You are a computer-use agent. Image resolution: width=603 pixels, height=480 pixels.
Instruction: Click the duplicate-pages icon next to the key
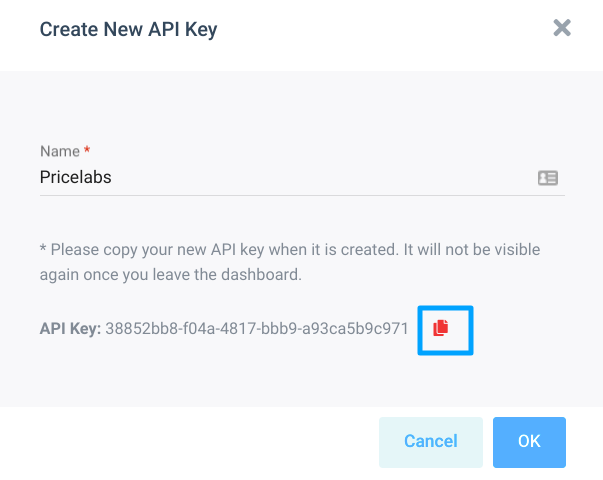point(441,328)
